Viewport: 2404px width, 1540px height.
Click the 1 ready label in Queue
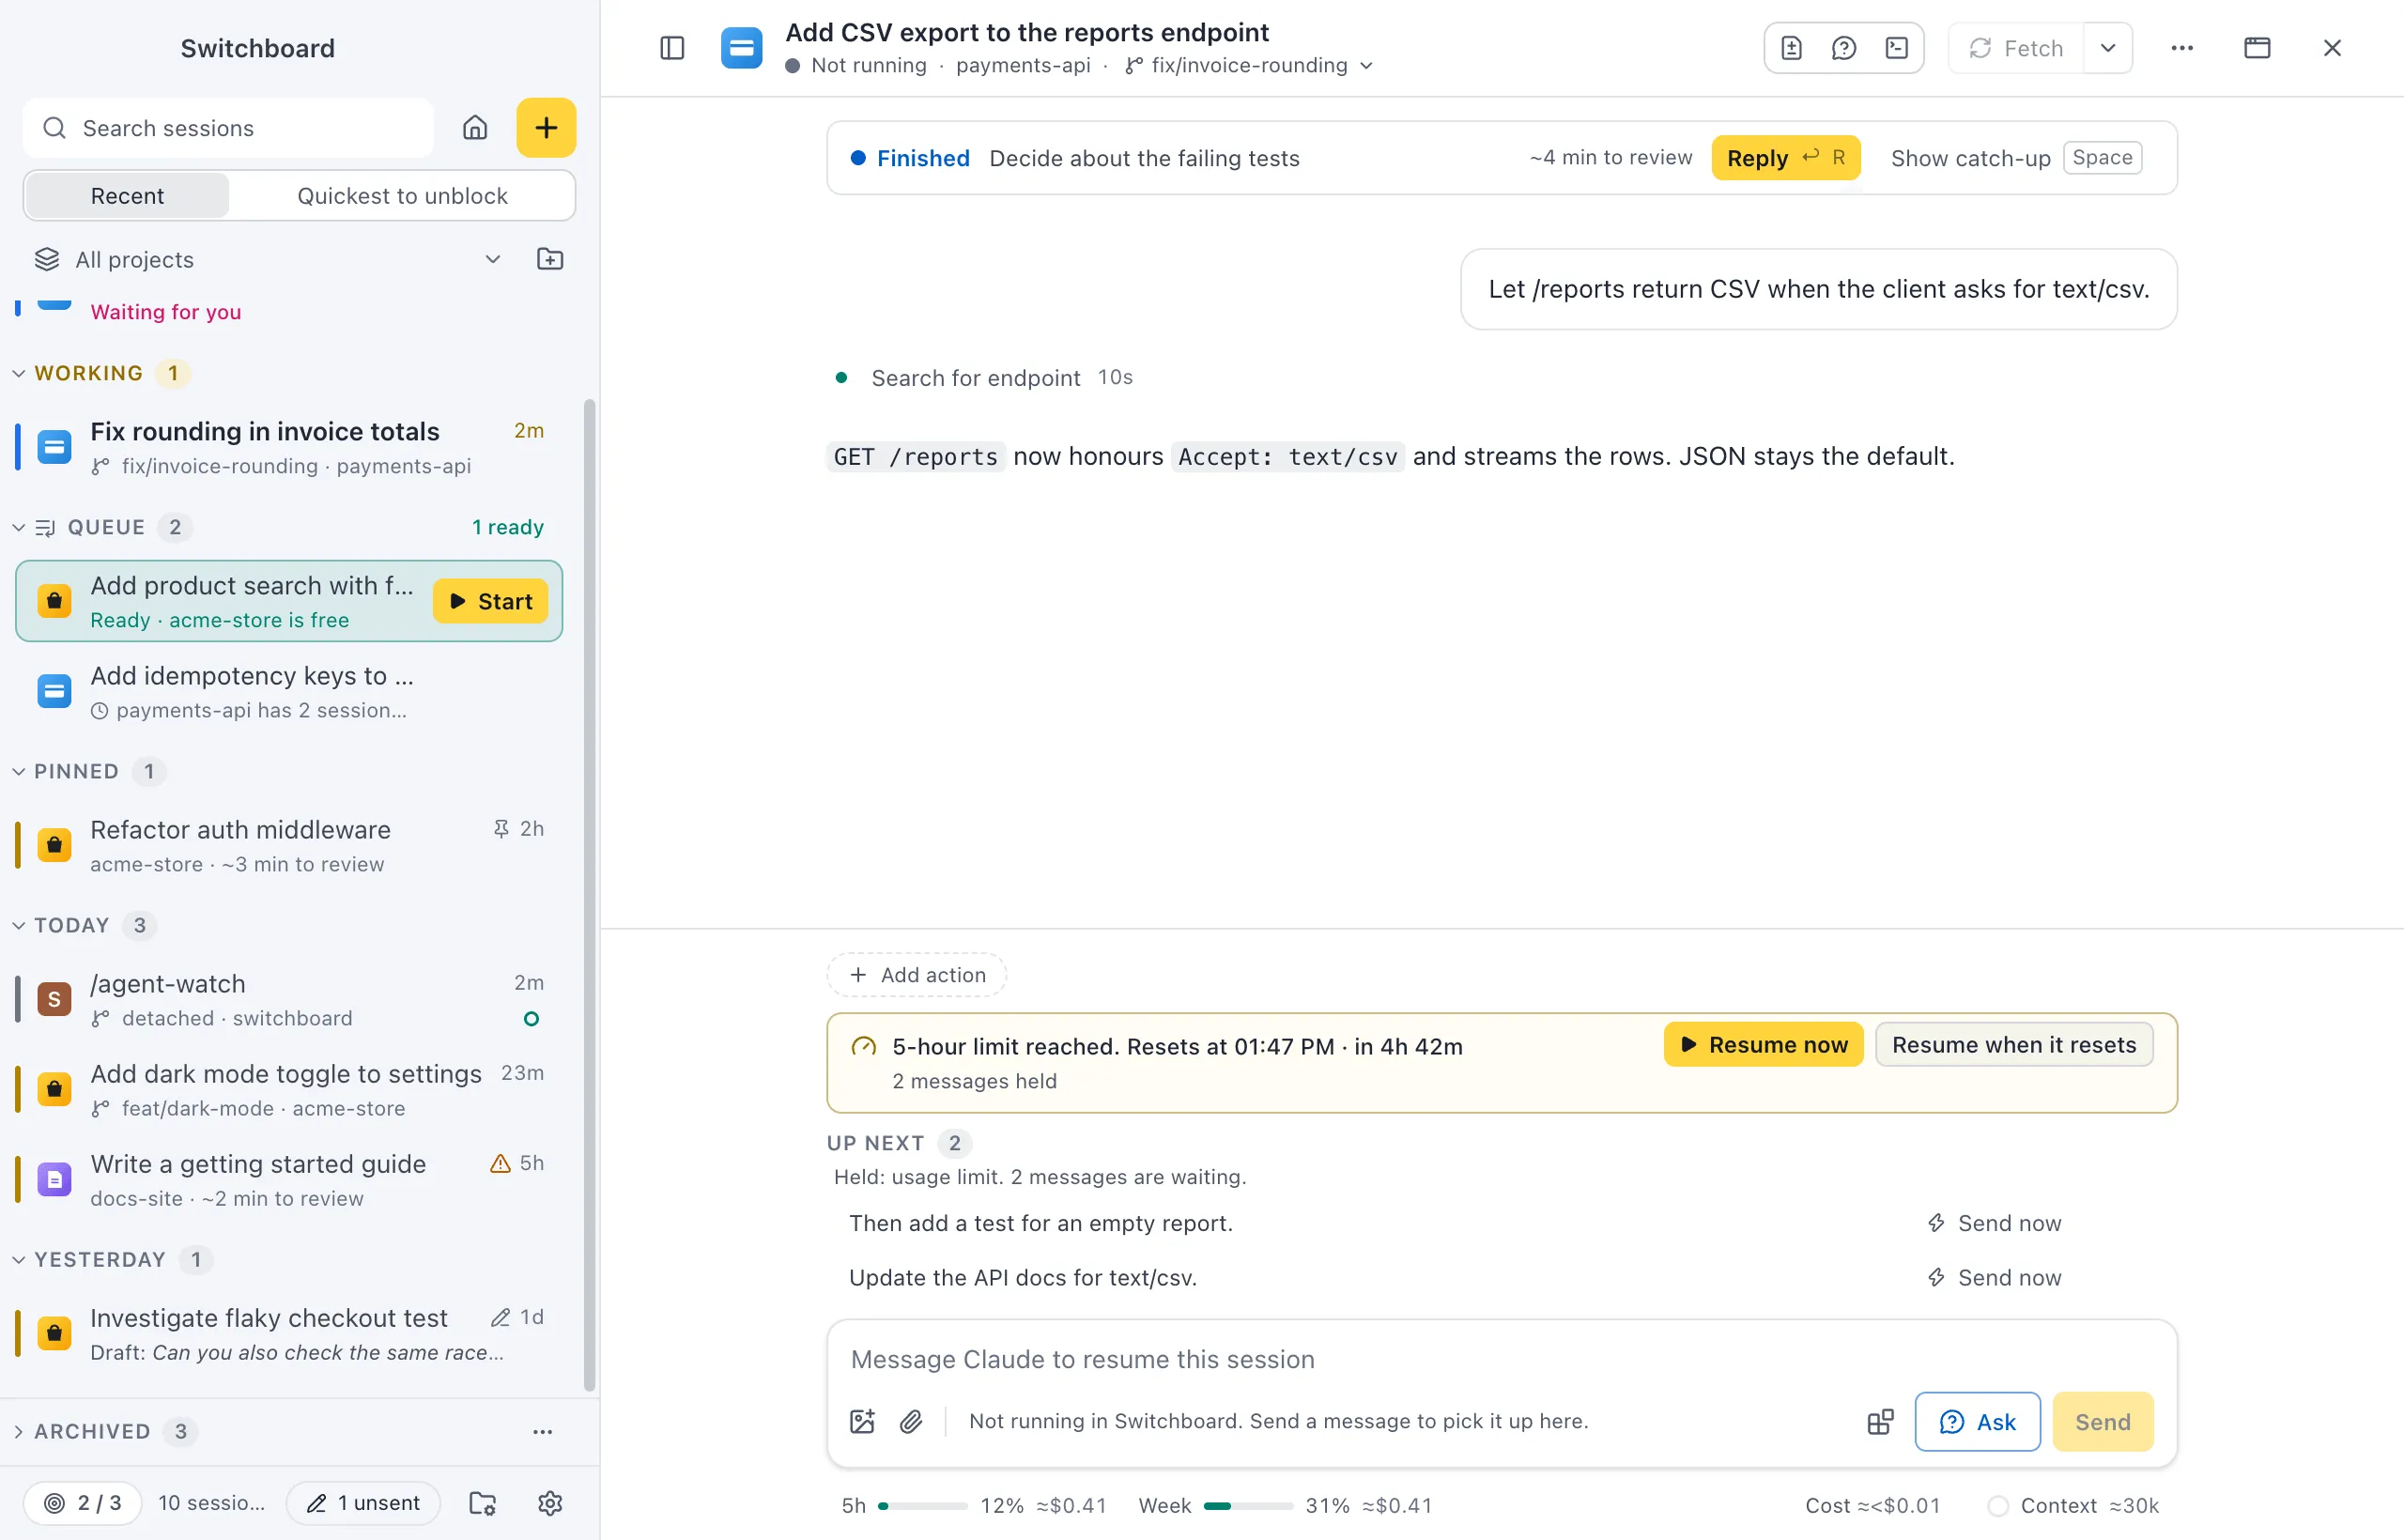coord(508,527)
